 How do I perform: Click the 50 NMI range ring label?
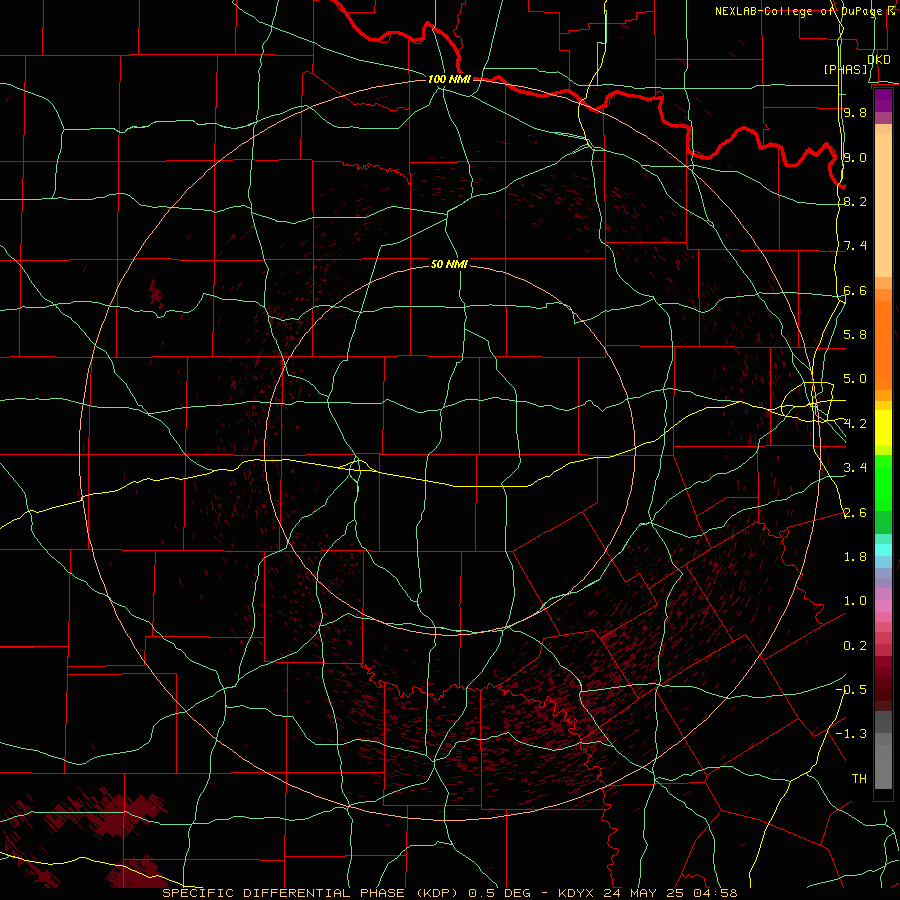coord(449,264)
